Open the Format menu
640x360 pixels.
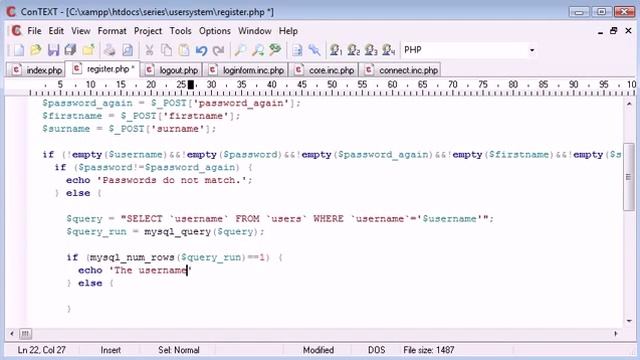tap(112, 31)
